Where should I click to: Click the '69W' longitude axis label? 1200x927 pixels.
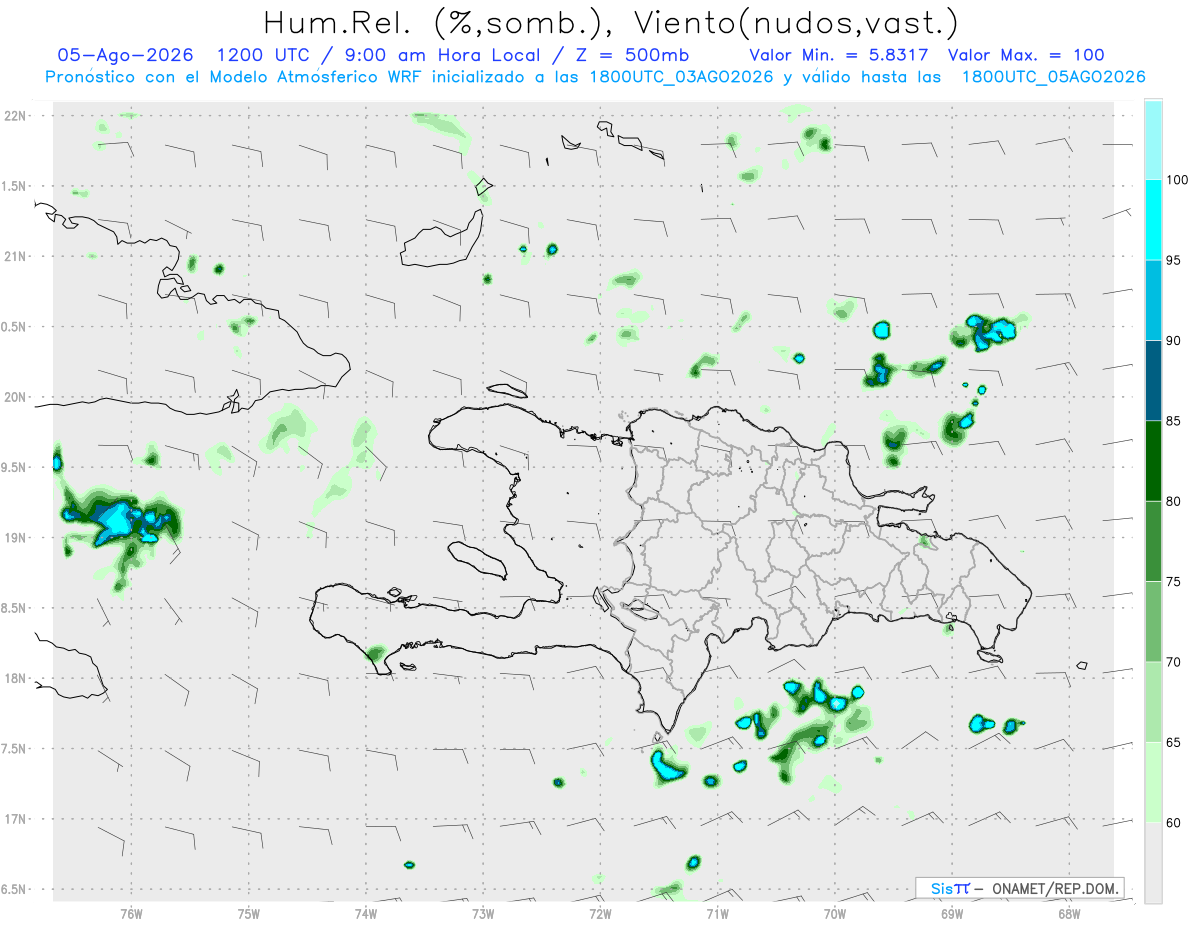[952, 914]
